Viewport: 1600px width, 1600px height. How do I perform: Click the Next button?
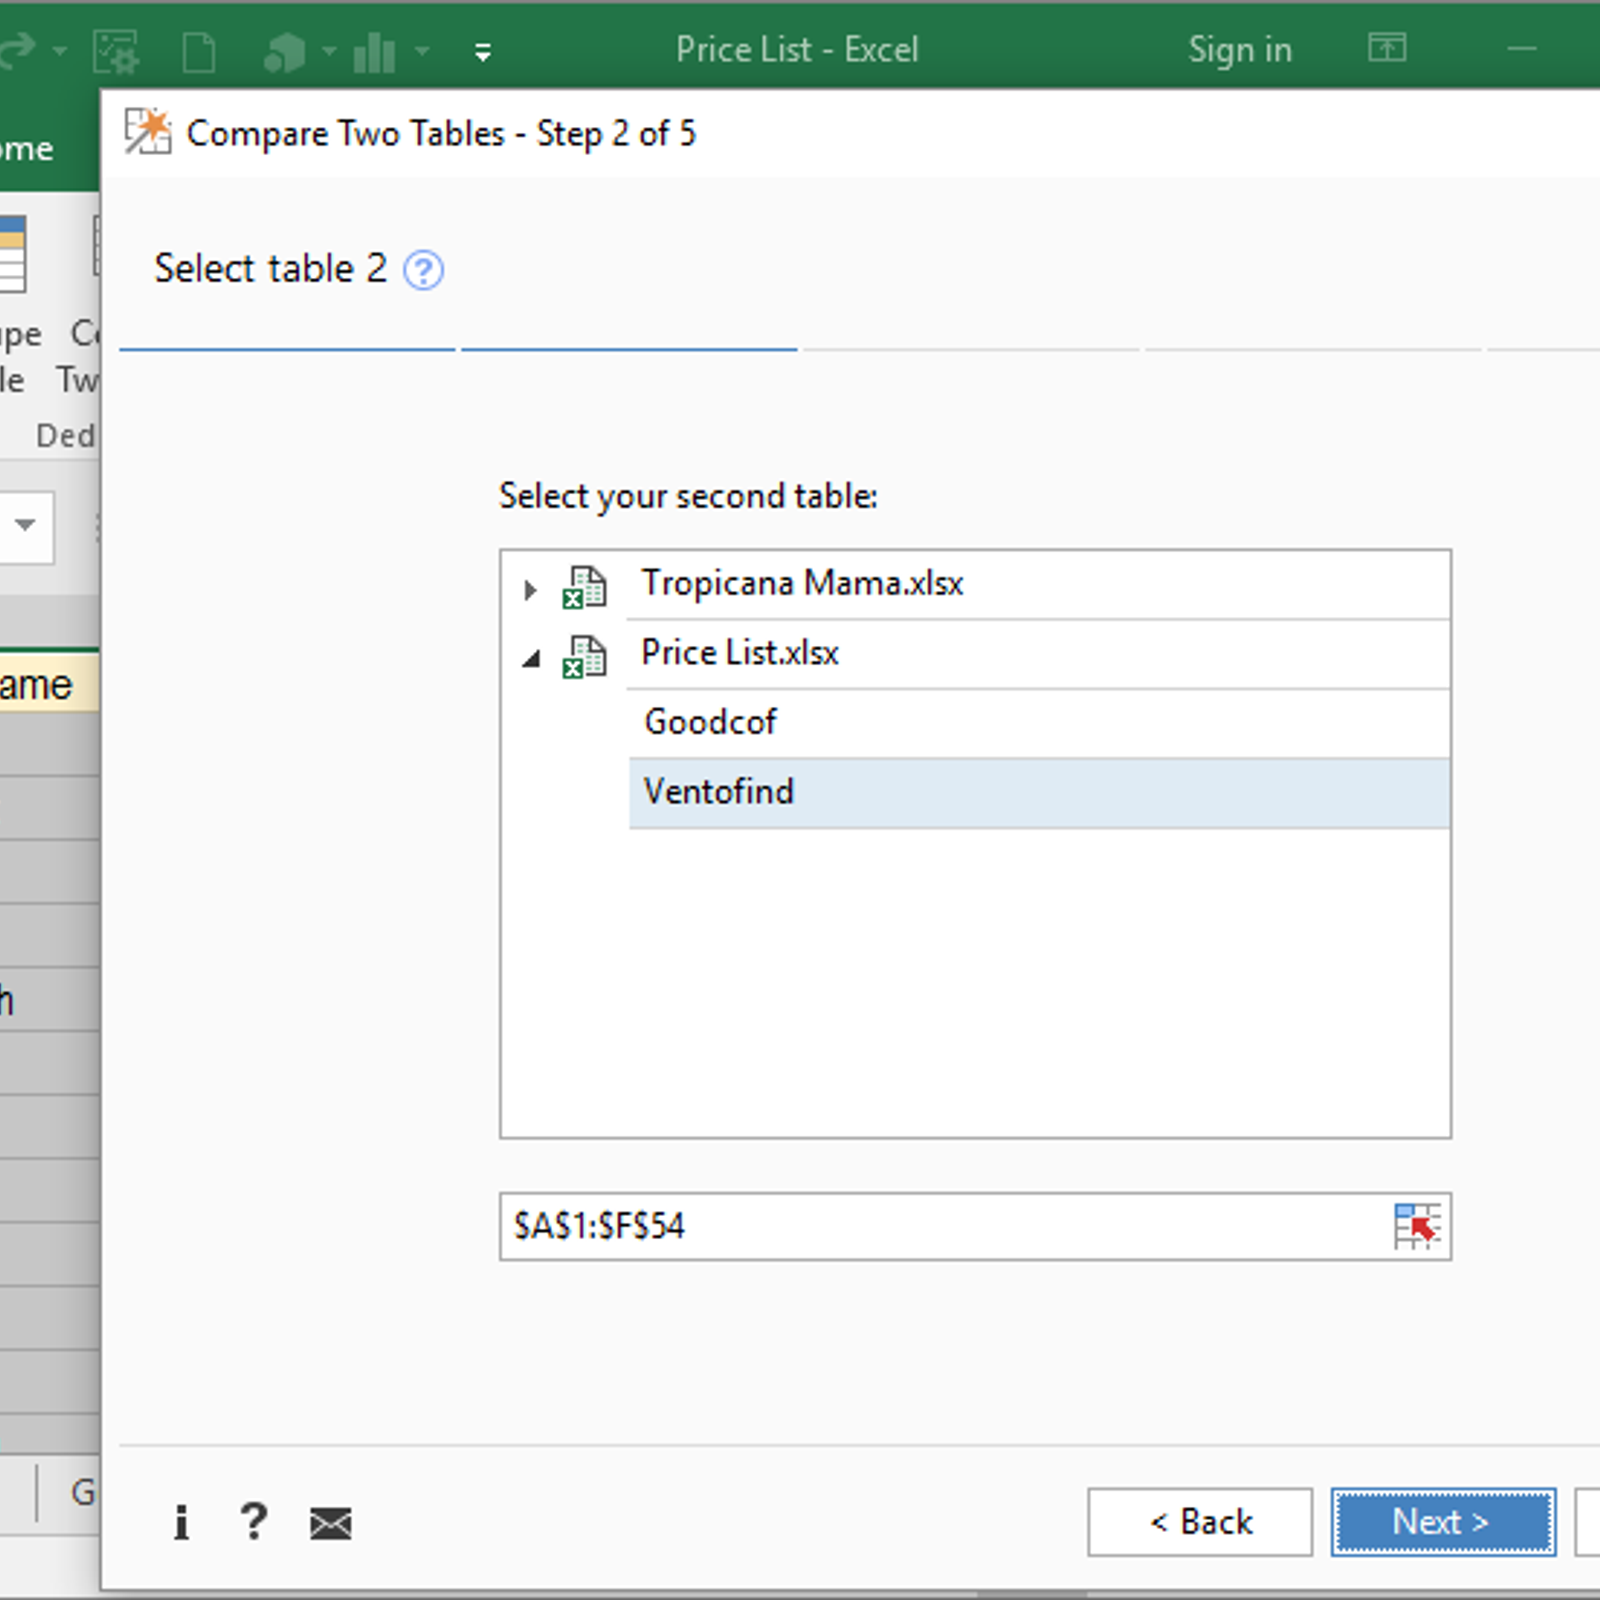(1443, 1522)
